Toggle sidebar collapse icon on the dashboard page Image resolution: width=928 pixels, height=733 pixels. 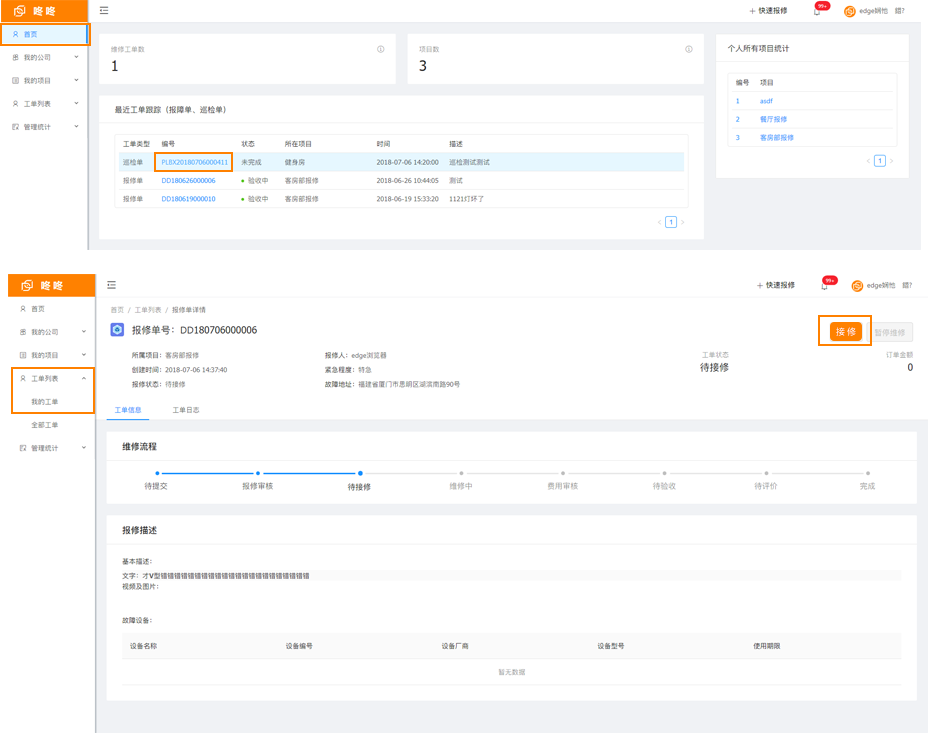click(x=105, y=11)
